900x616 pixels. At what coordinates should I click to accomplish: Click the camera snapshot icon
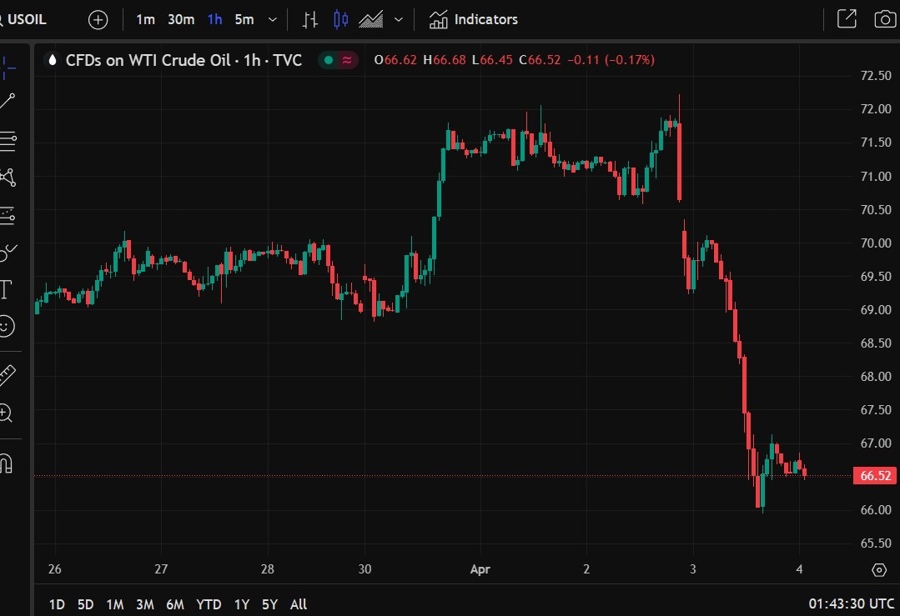(x=884, y=19)
